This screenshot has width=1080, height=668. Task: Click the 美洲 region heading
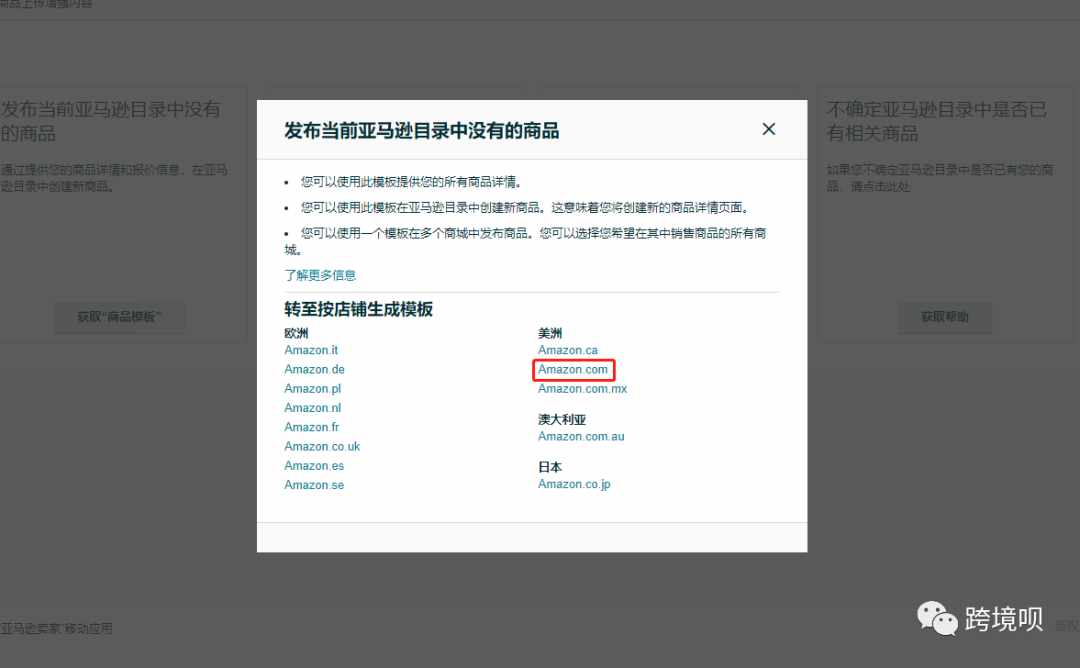550,333
